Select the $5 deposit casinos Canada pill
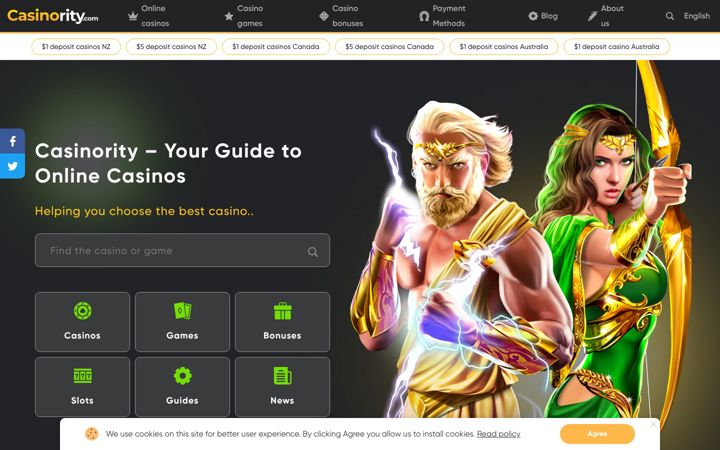 (389, 46)
